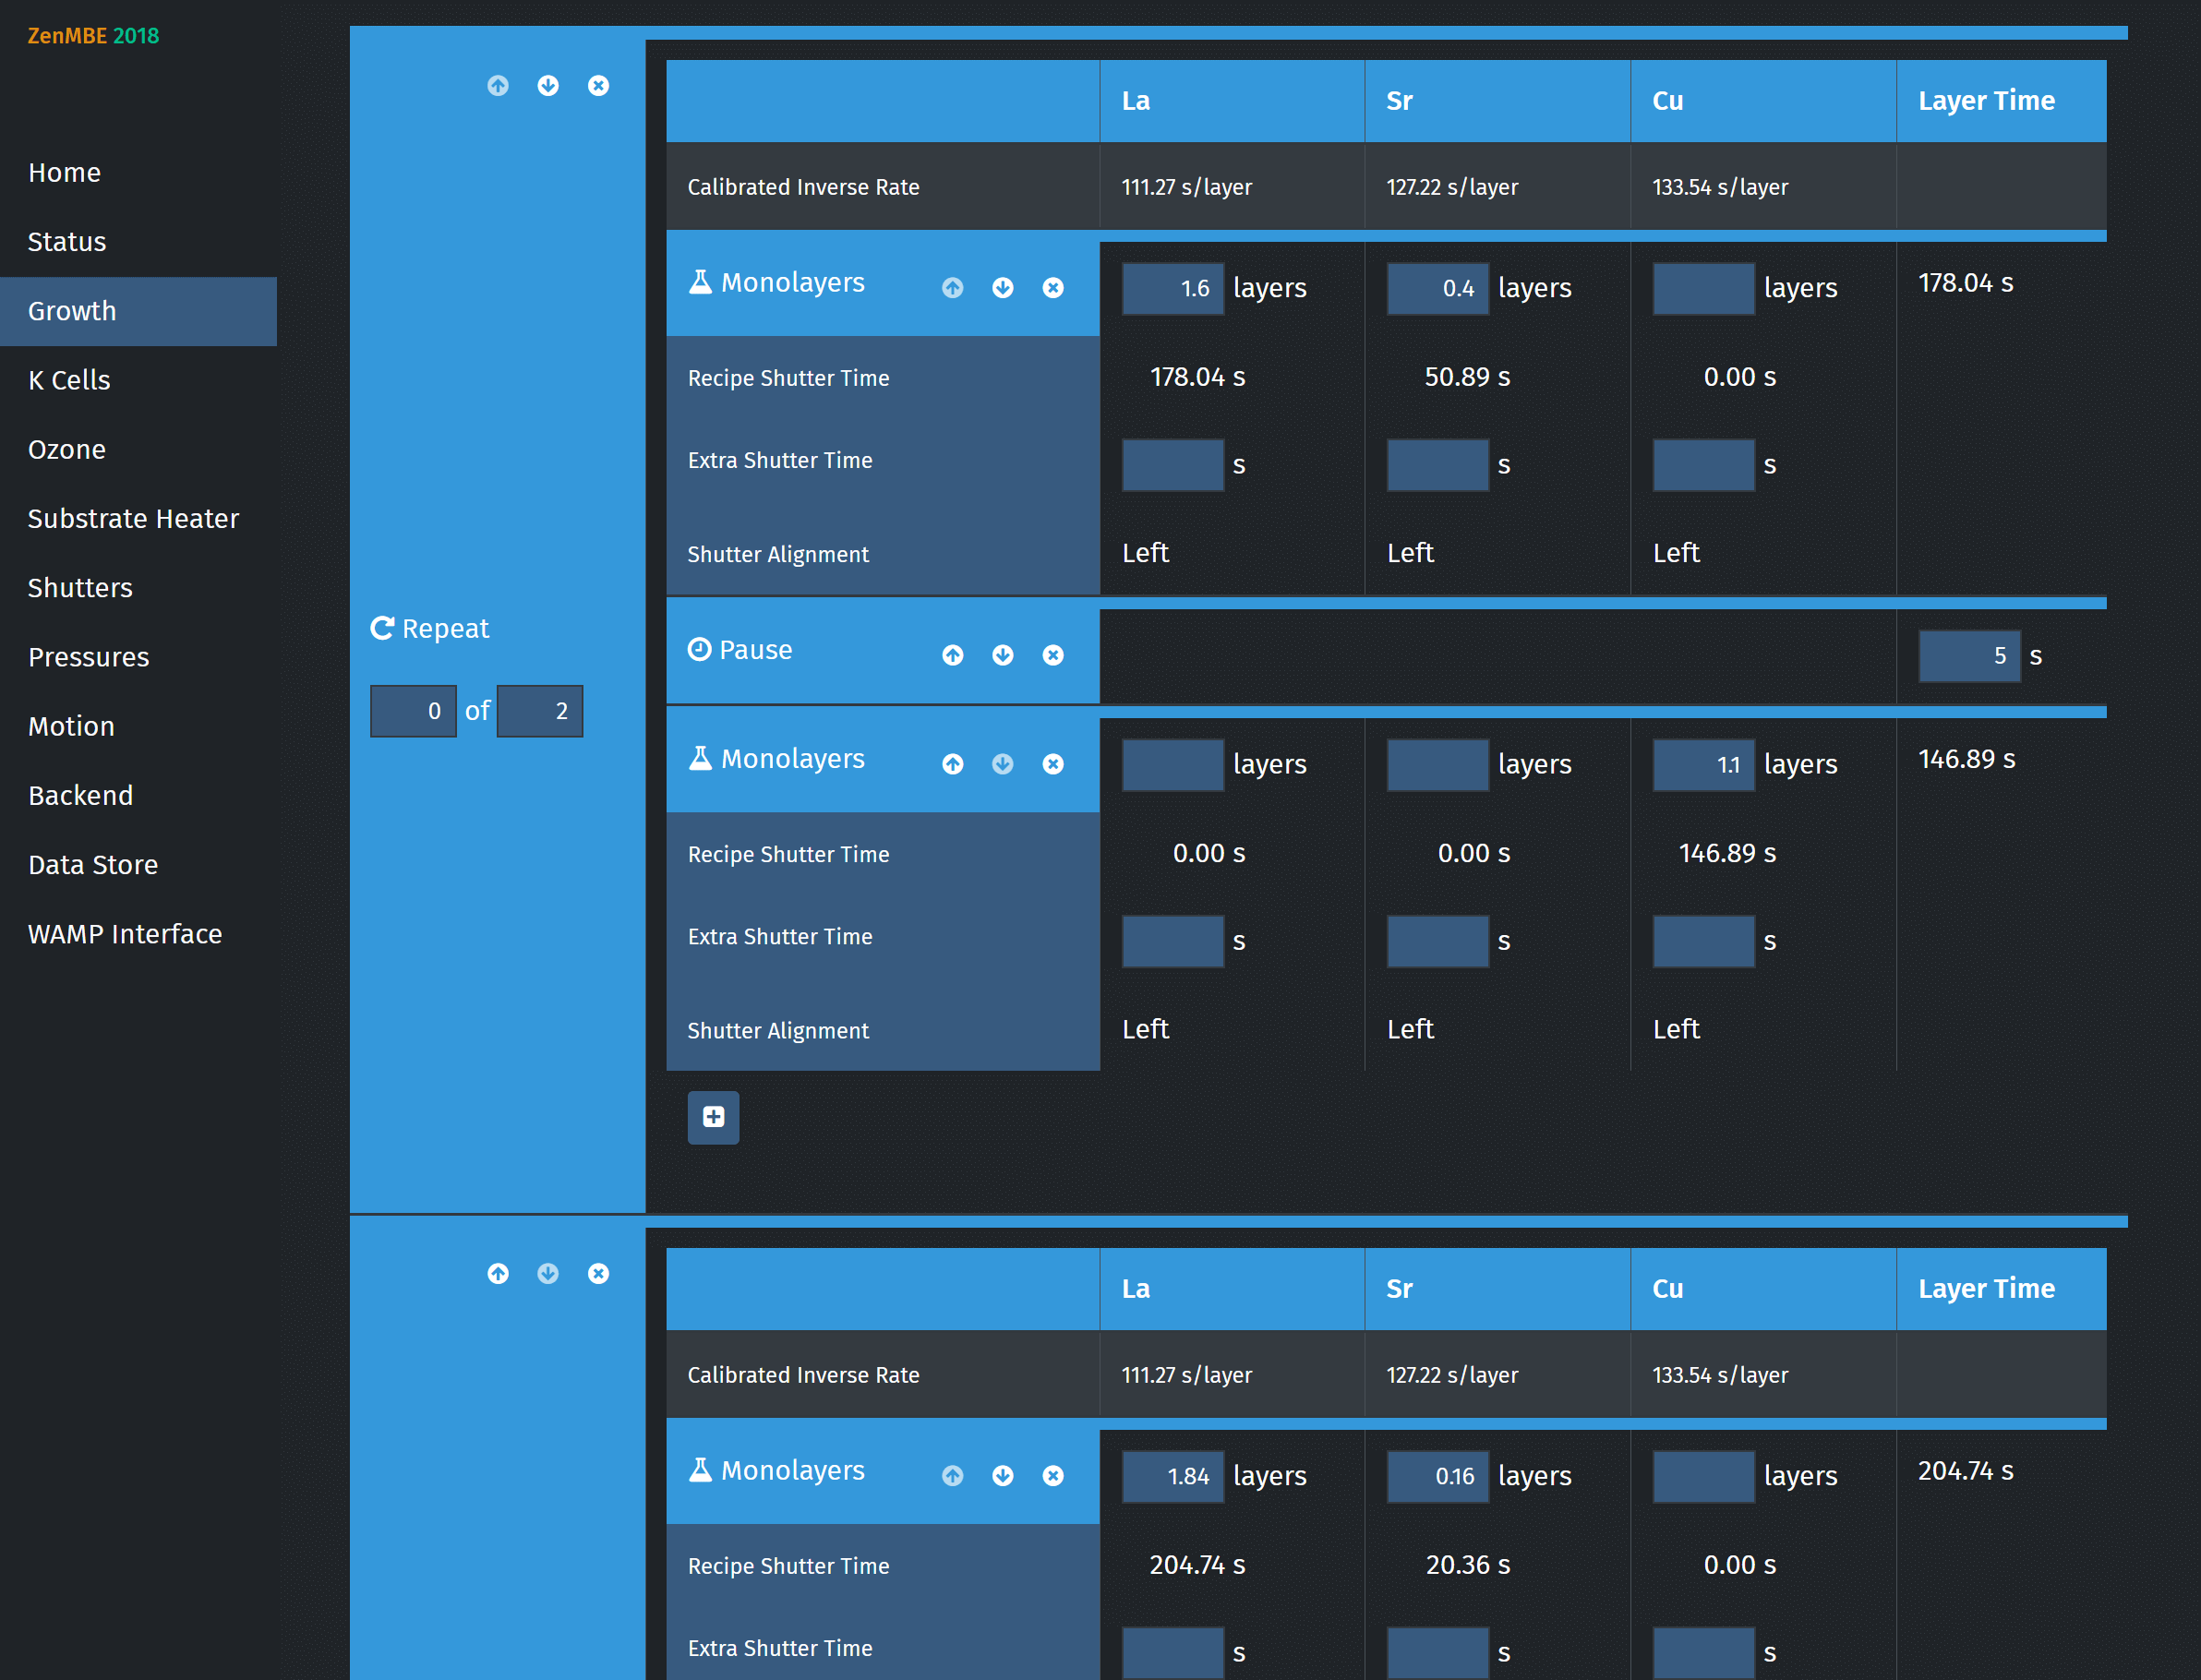Click Cu Extra Shutter Time field, first step
Viewport: 2201px width, 1680px height.
point(1704,465)
